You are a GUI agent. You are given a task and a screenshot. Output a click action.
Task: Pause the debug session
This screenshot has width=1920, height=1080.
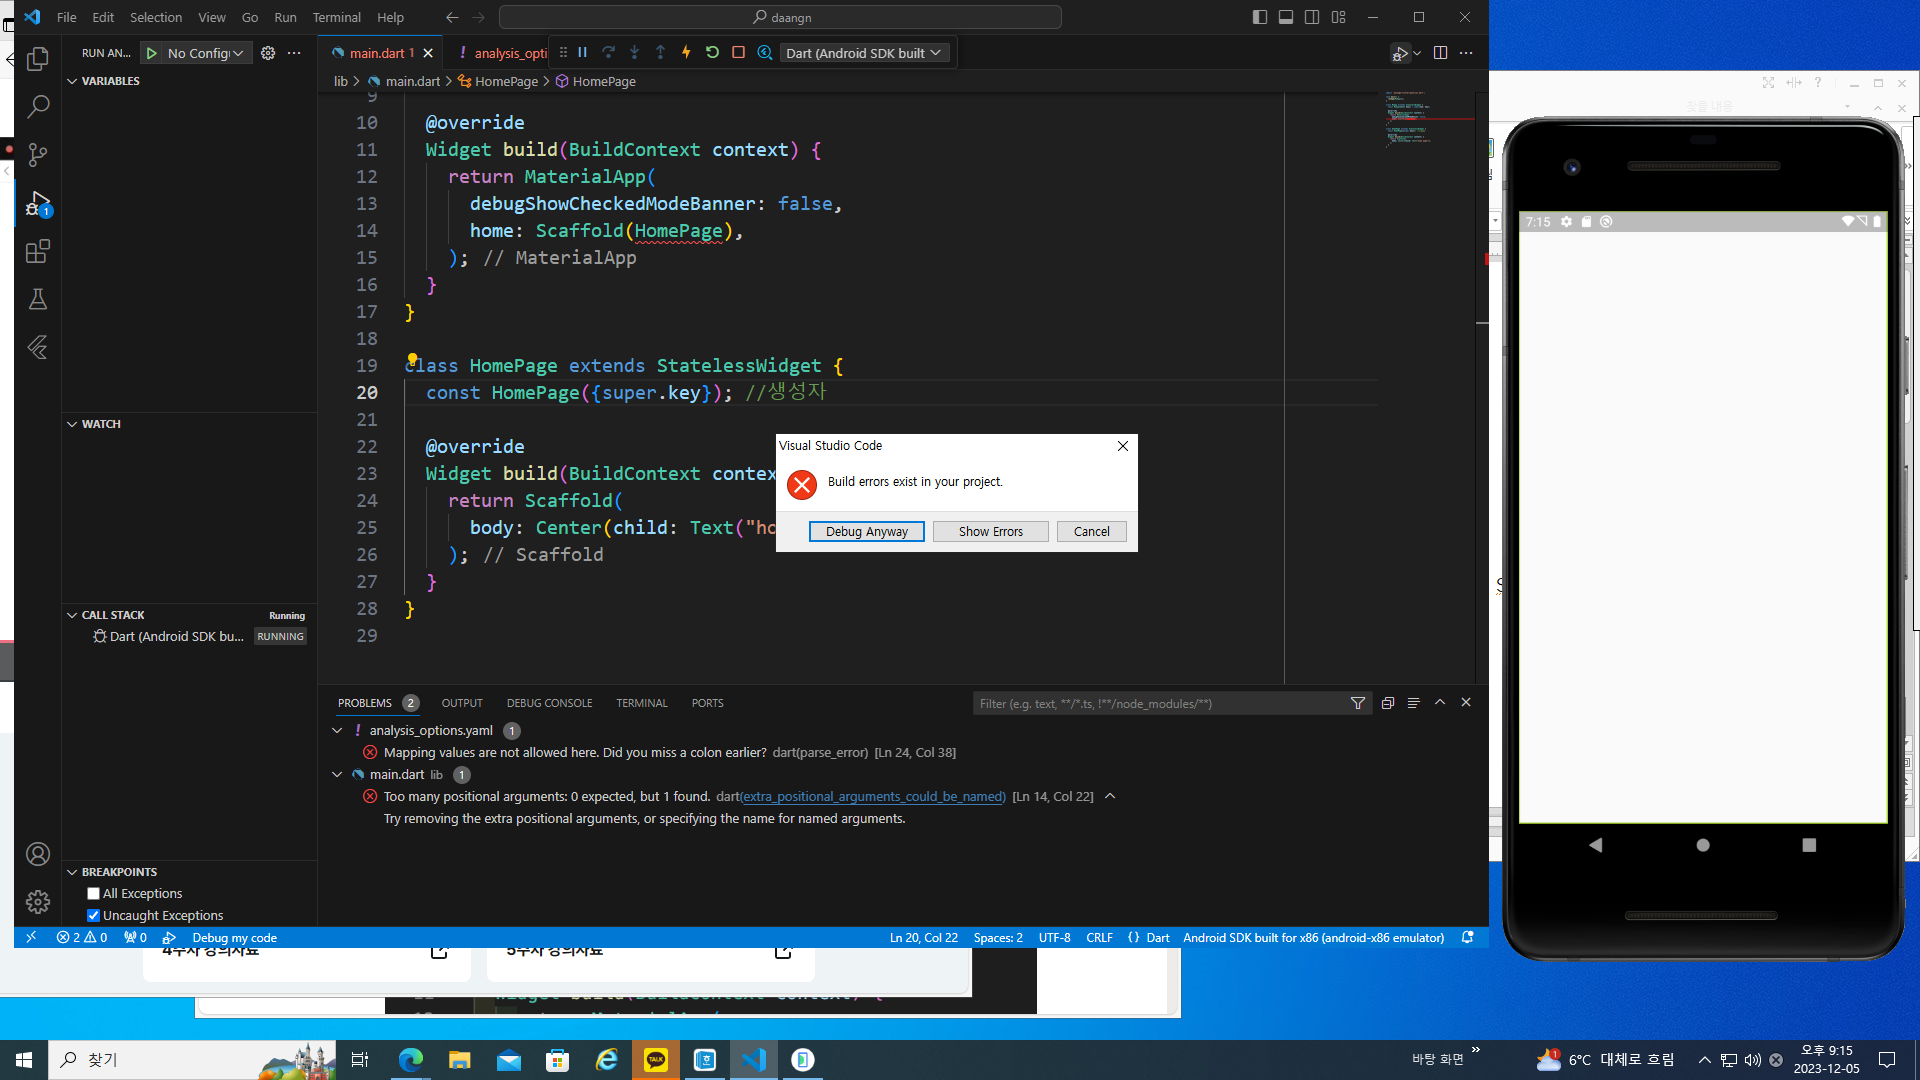click(x=582, y=53)
